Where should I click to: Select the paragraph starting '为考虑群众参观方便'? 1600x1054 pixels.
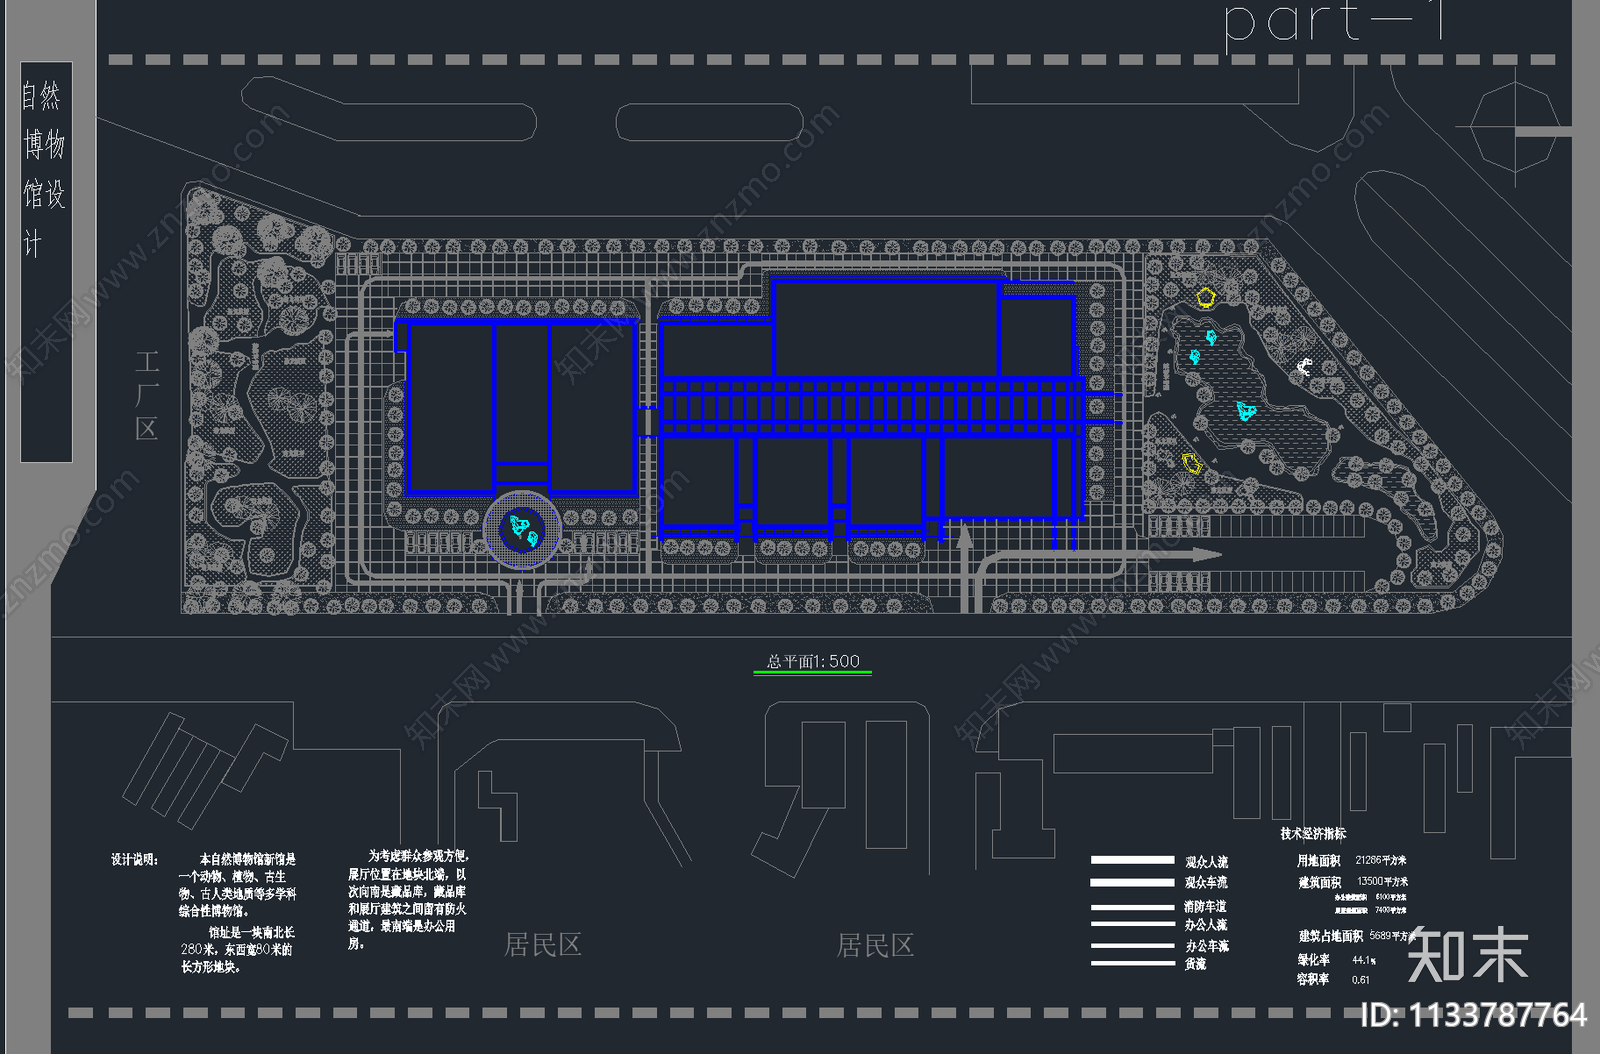coord(408,899)
